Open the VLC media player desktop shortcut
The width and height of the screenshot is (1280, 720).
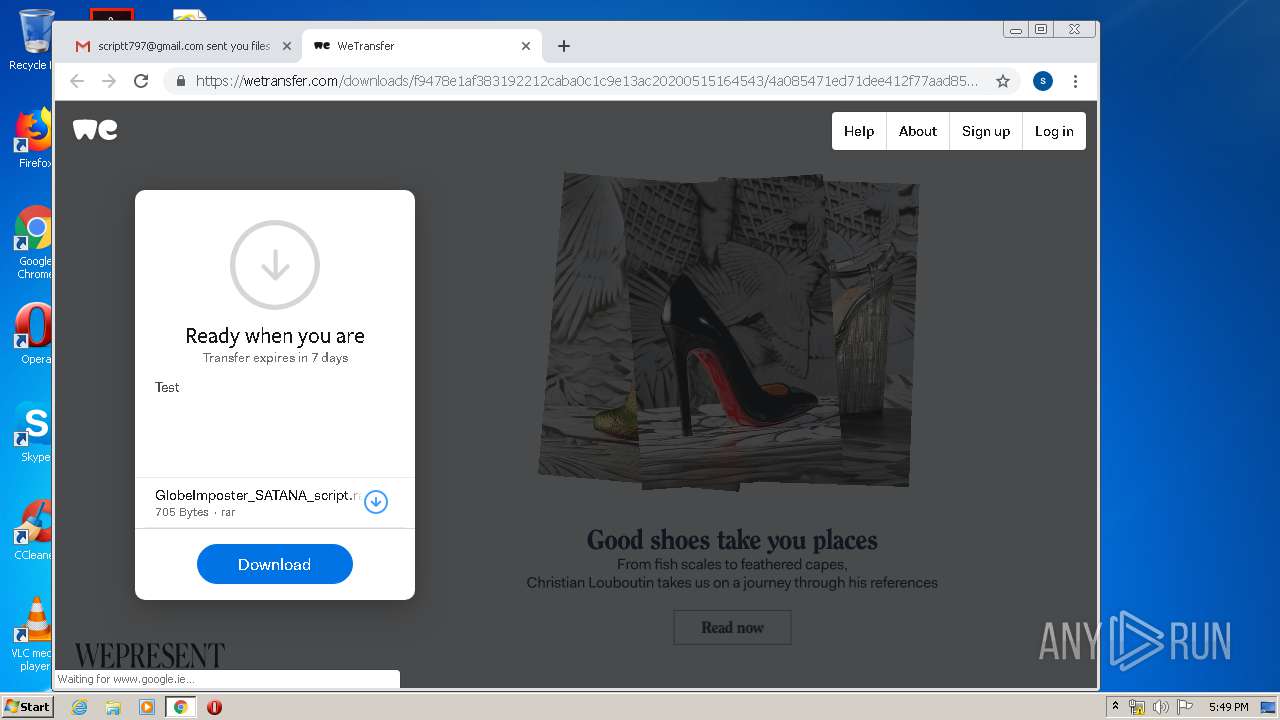tap(34, 634)
